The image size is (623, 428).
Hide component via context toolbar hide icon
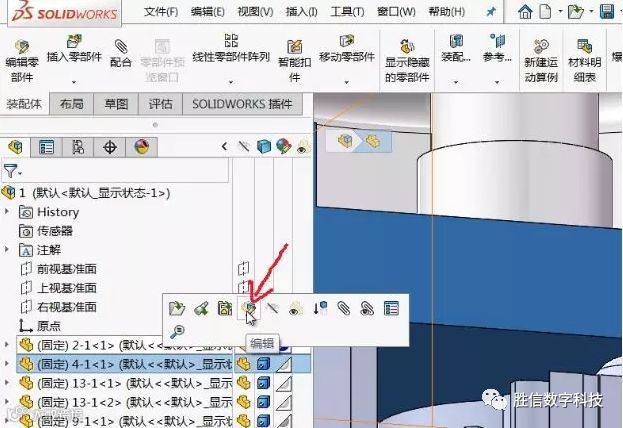[x=272, y=308]
